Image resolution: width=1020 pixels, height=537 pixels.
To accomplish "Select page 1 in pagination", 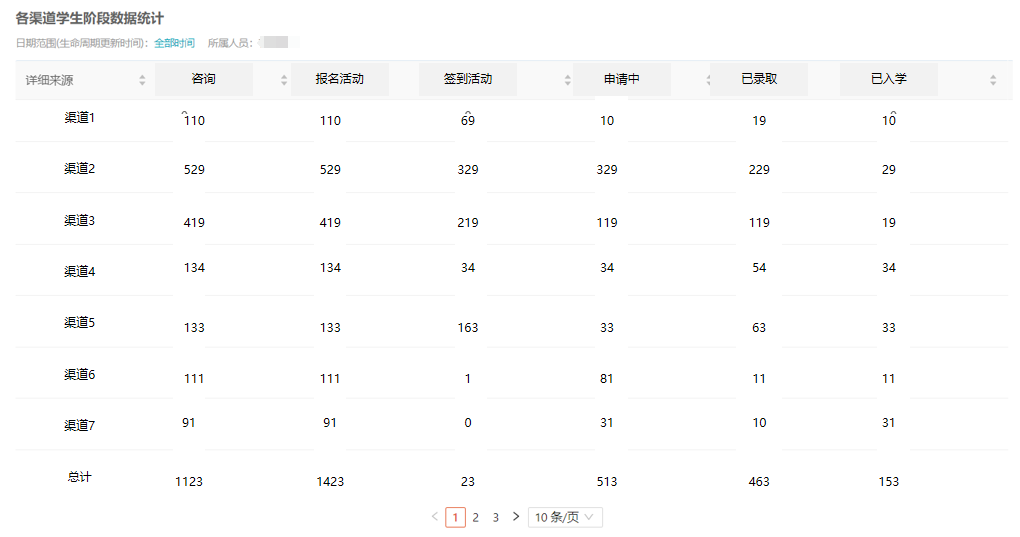I will 455,517.
